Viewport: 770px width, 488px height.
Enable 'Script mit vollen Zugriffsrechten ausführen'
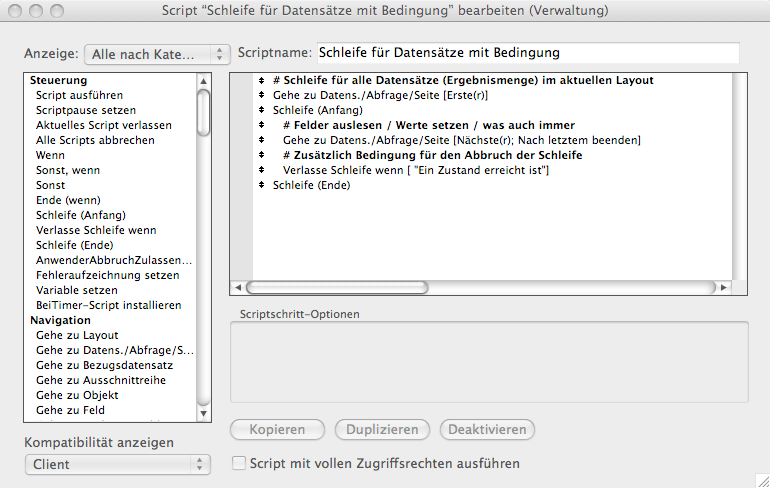(239, 464)
